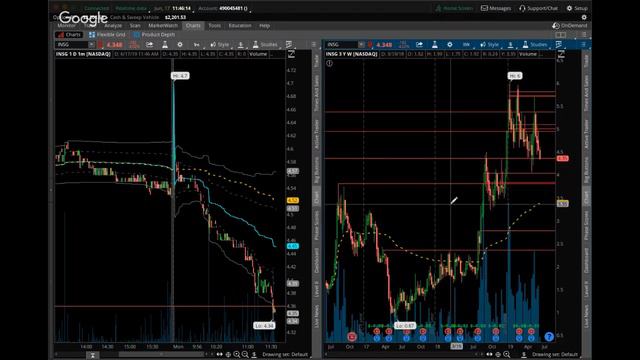Click zoom magnifier below right chart
This screenshot has width=640, height=360.
pos(507,354)
